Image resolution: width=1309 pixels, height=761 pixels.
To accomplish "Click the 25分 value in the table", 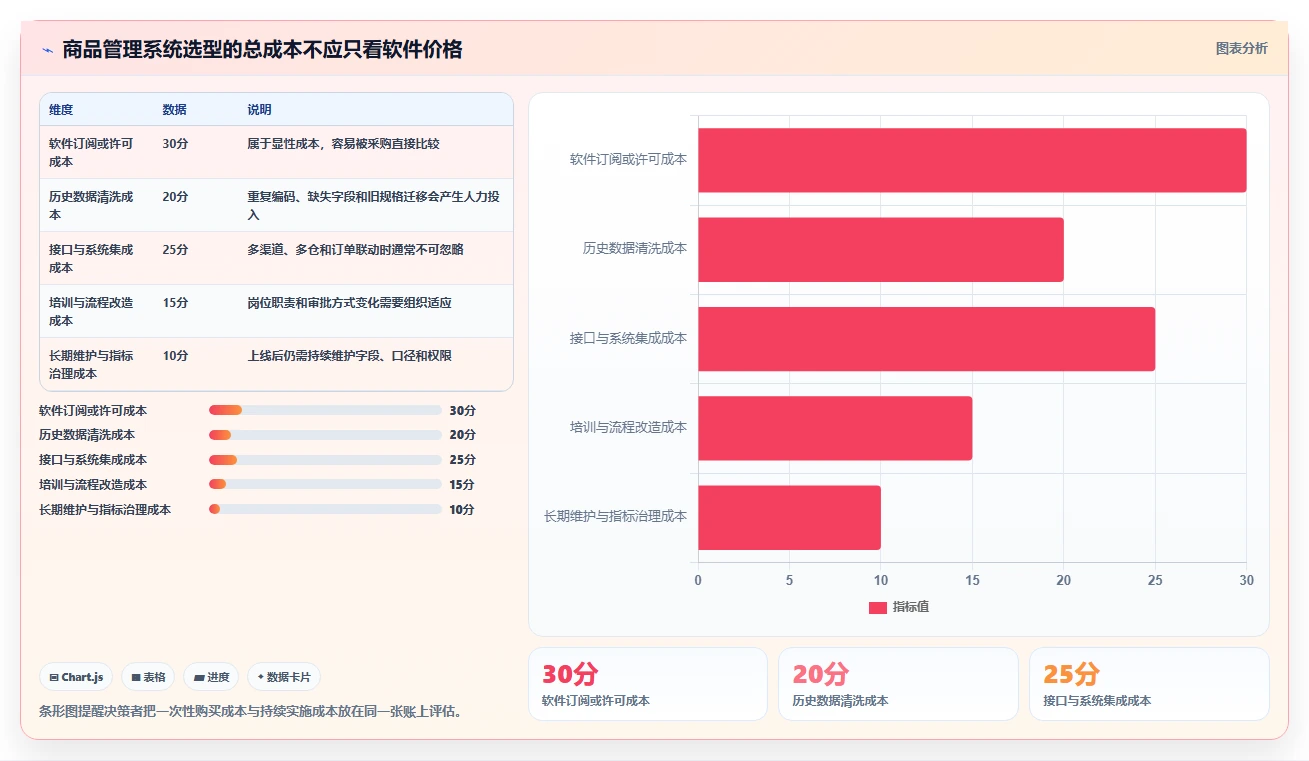I will point(175,250).
